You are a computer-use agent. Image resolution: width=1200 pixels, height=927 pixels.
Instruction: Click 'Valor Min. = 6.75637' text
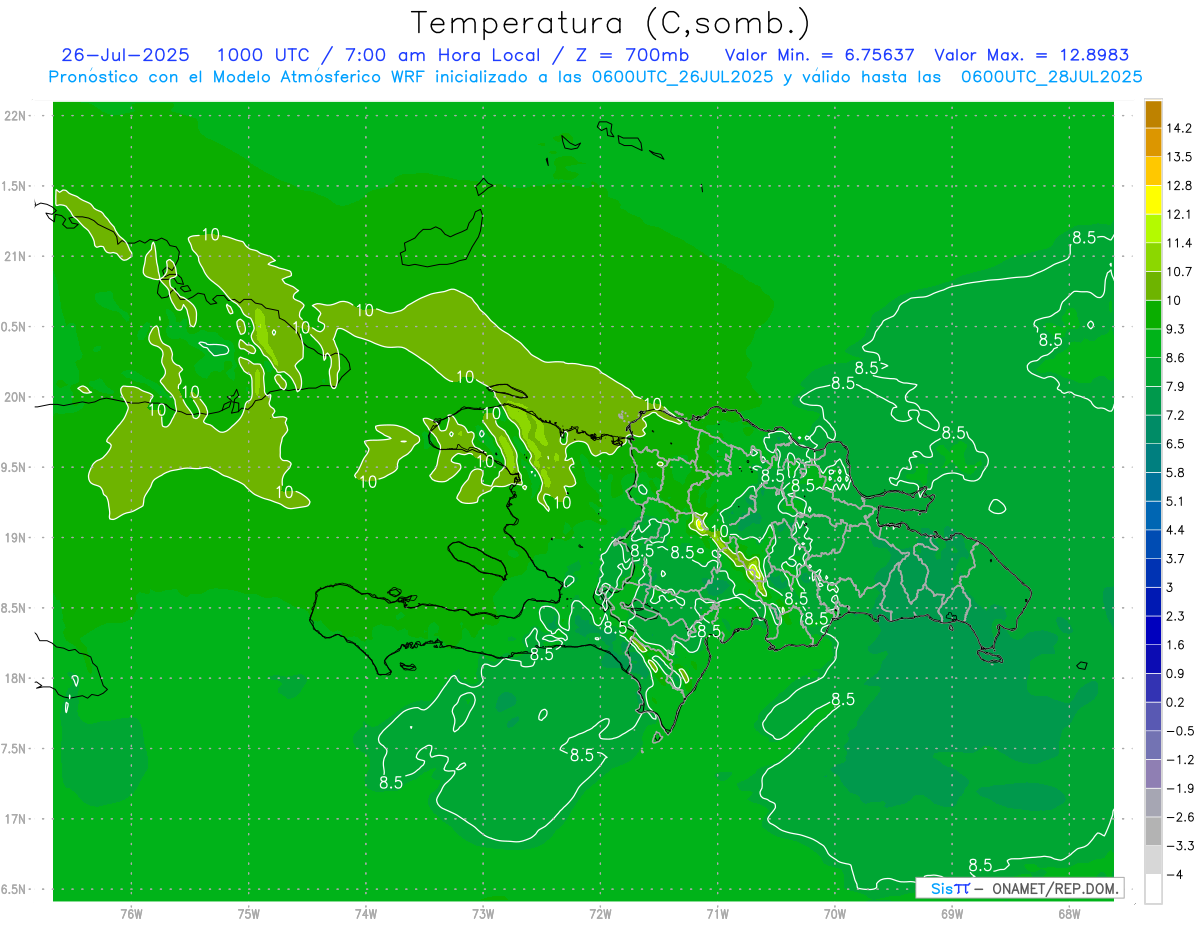(820, 55)
